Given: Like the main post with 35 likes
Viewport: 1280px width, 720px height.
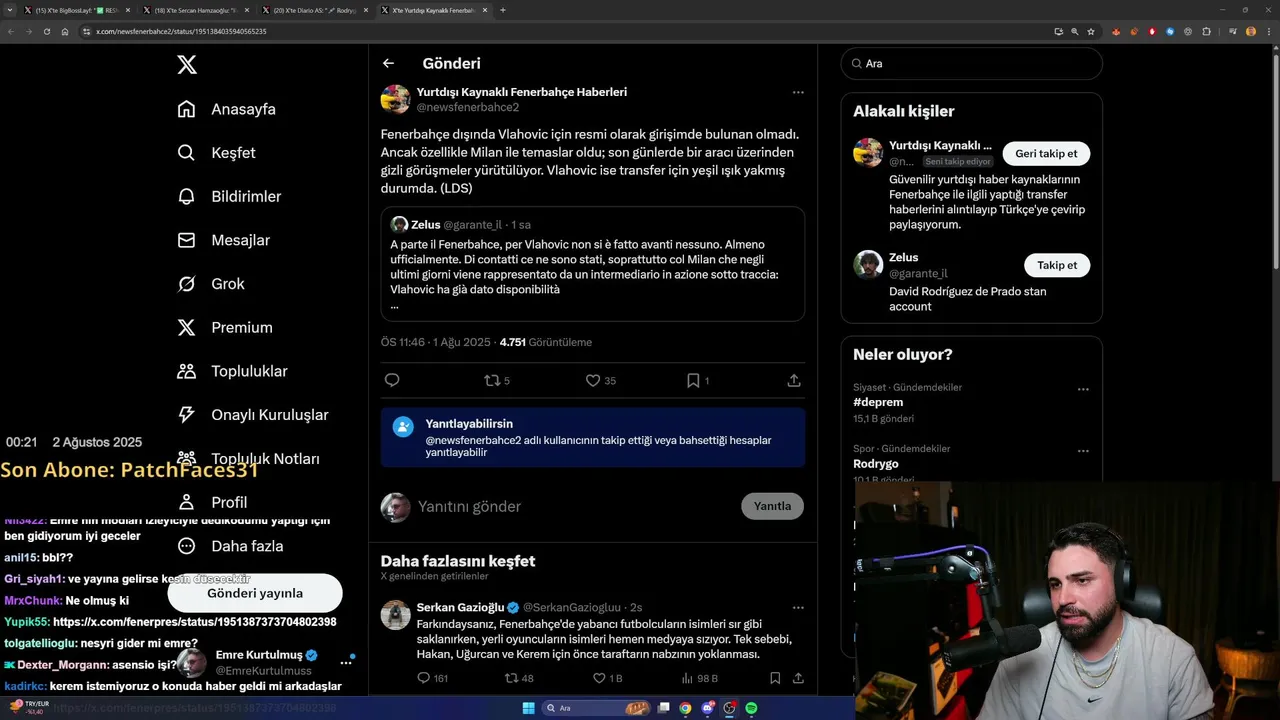Looking at the screenshot, I should (x=601, y=380).
